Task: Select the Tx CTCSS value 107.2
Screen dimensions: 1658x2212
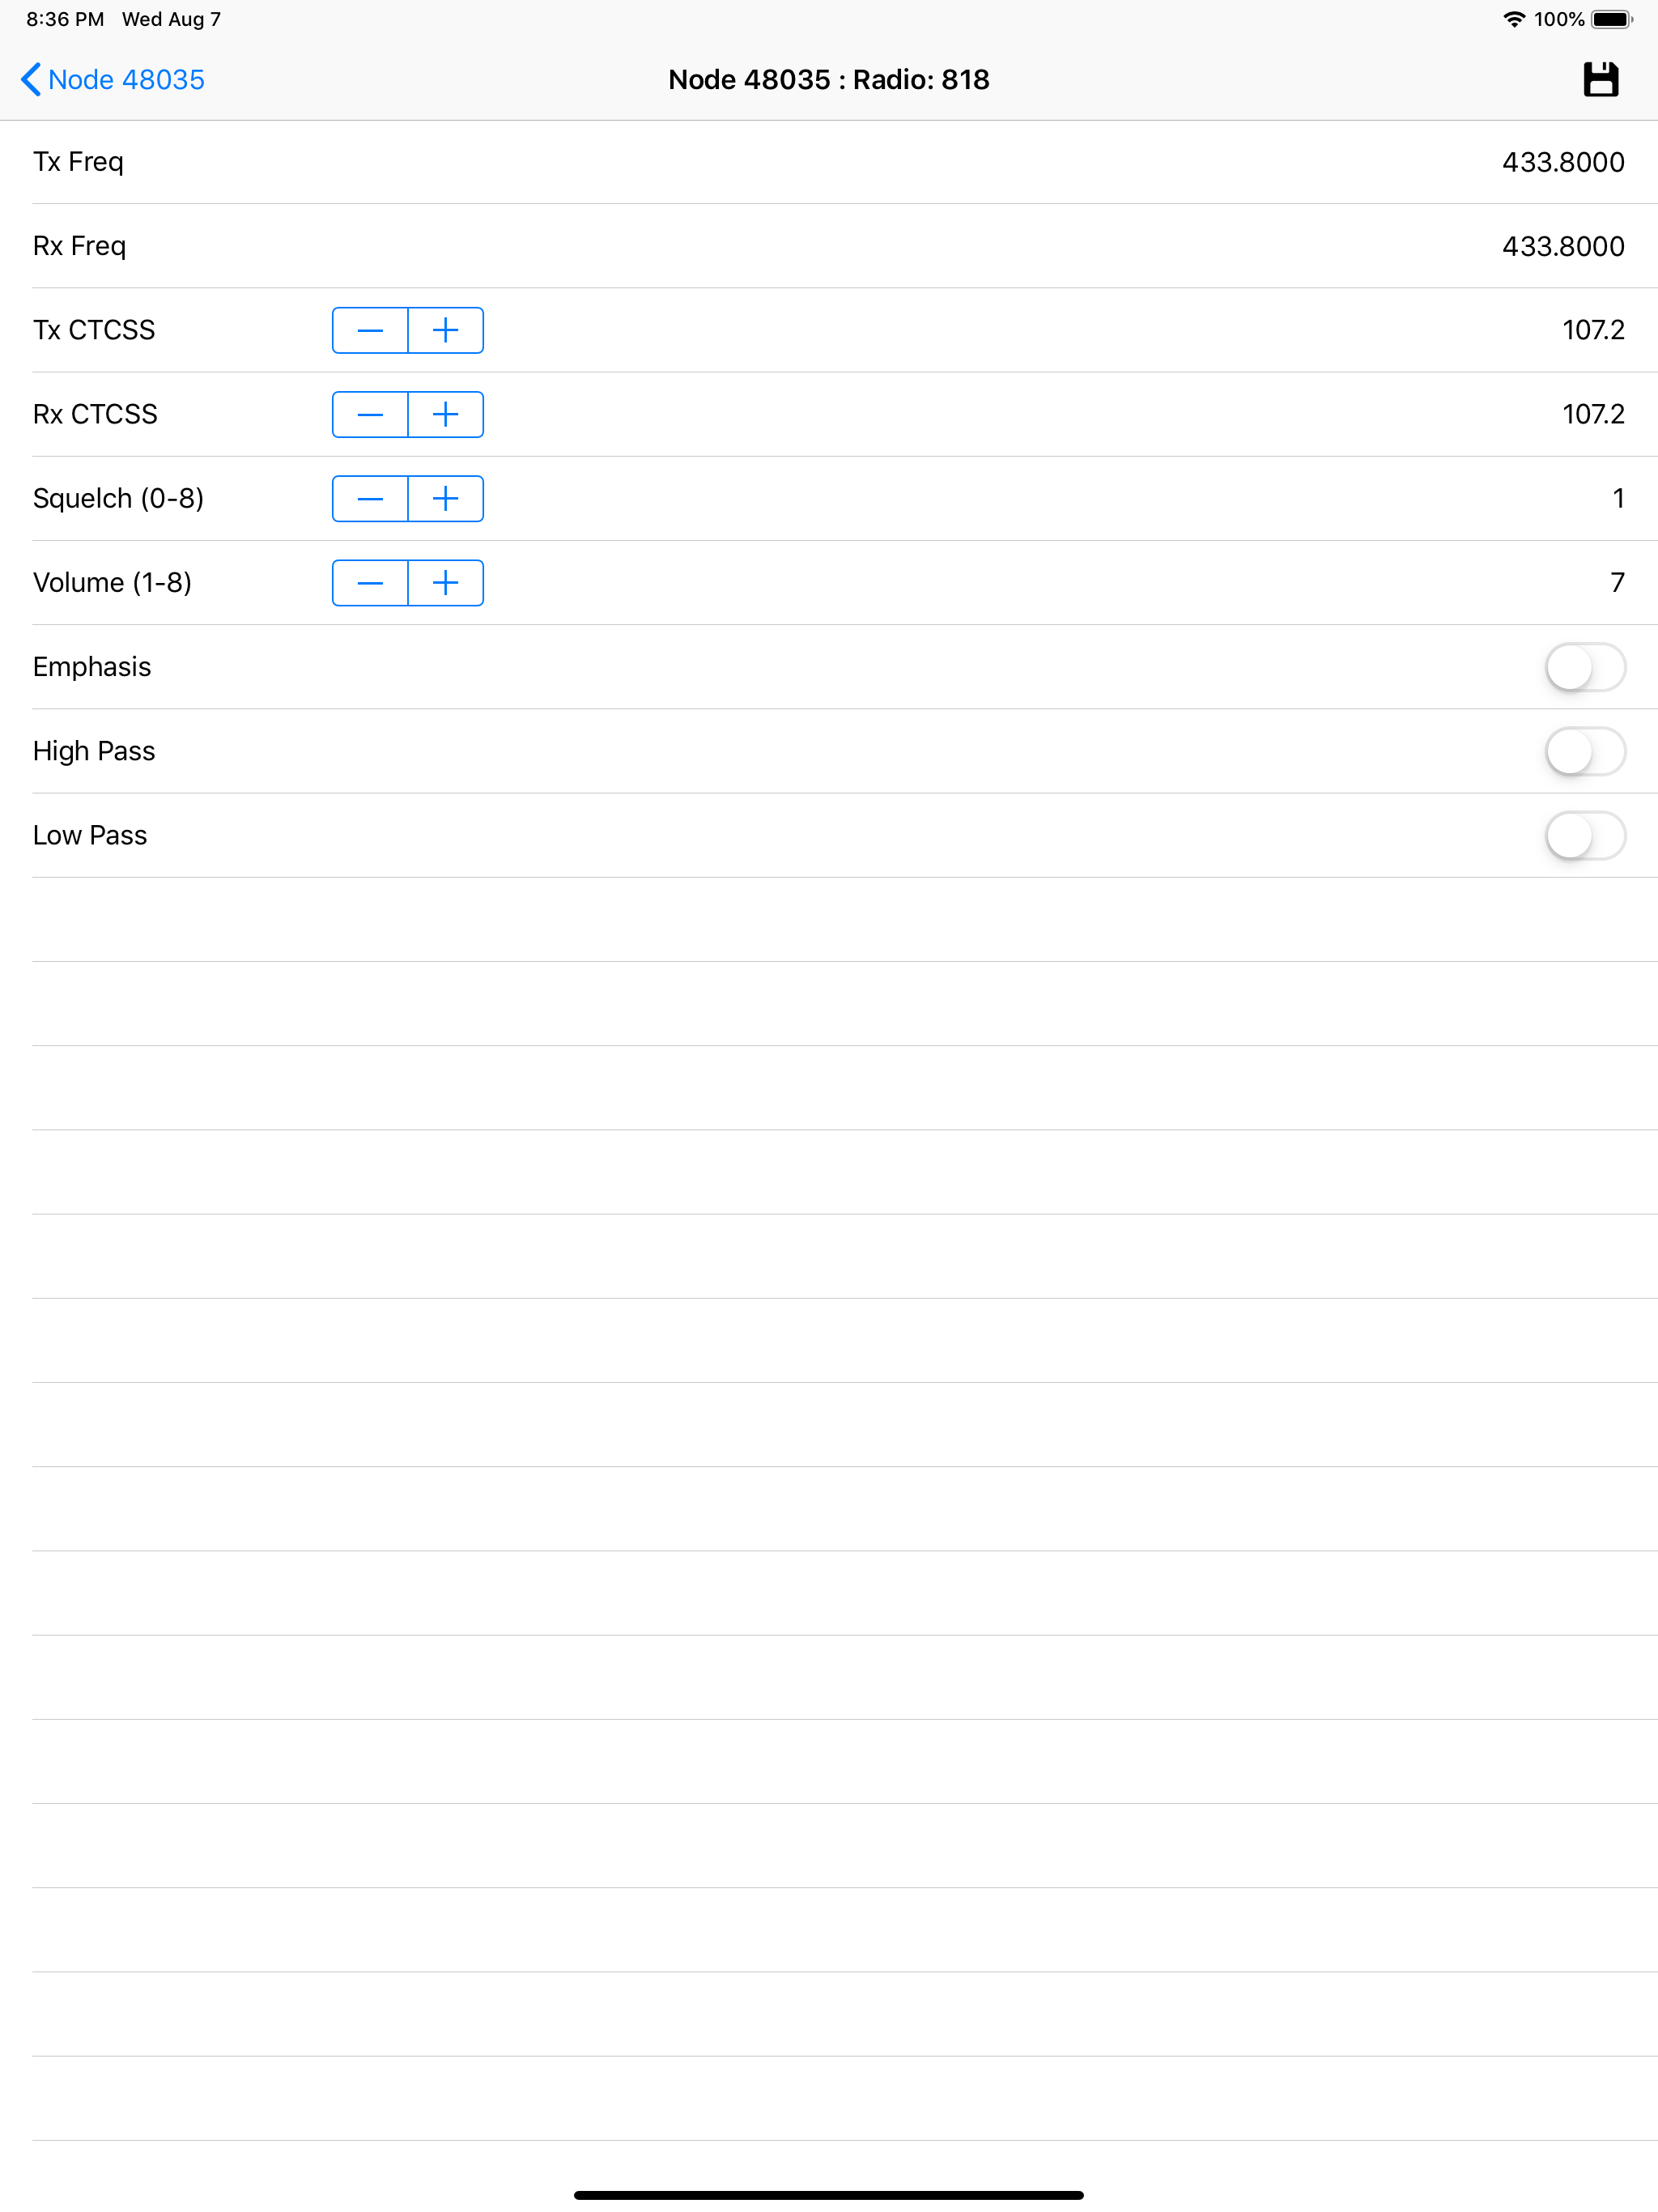Action: click(x=1593, y=330)
